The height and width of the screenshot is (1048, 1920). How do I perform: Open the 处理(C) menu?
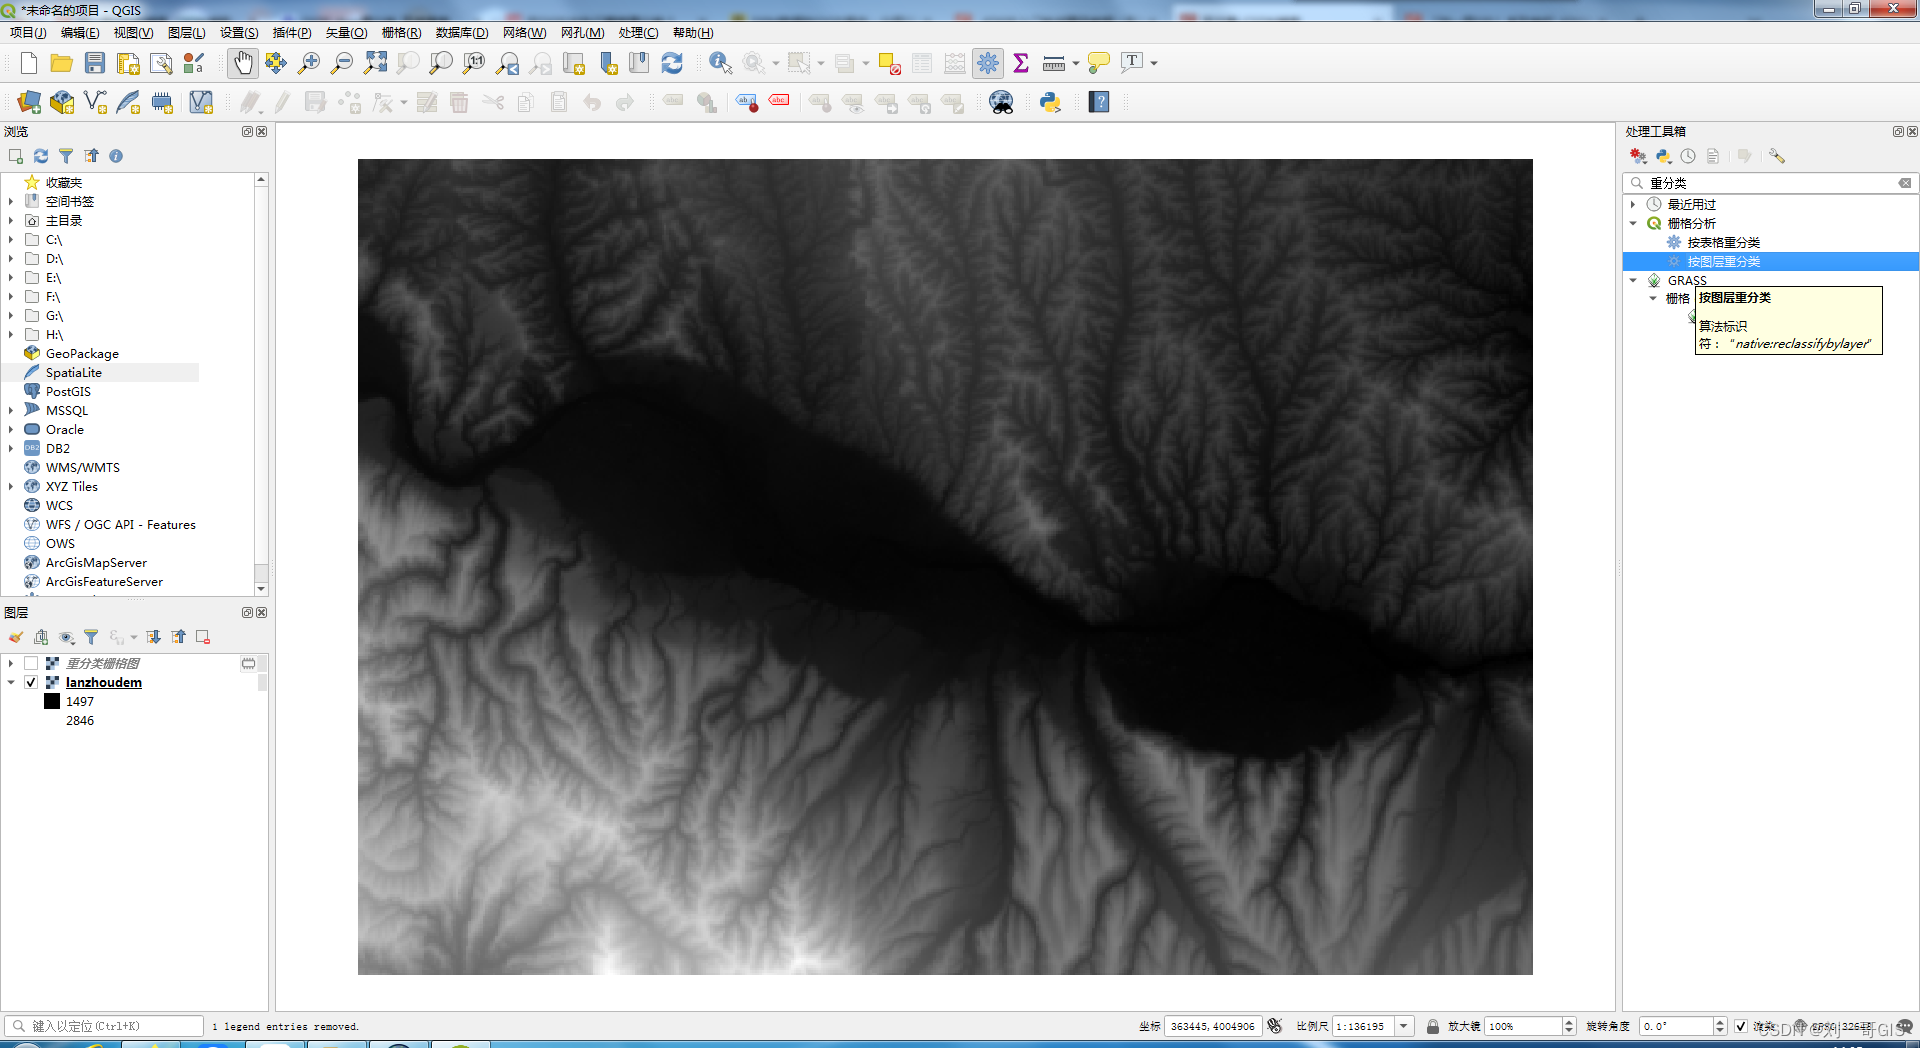point(638,33)
